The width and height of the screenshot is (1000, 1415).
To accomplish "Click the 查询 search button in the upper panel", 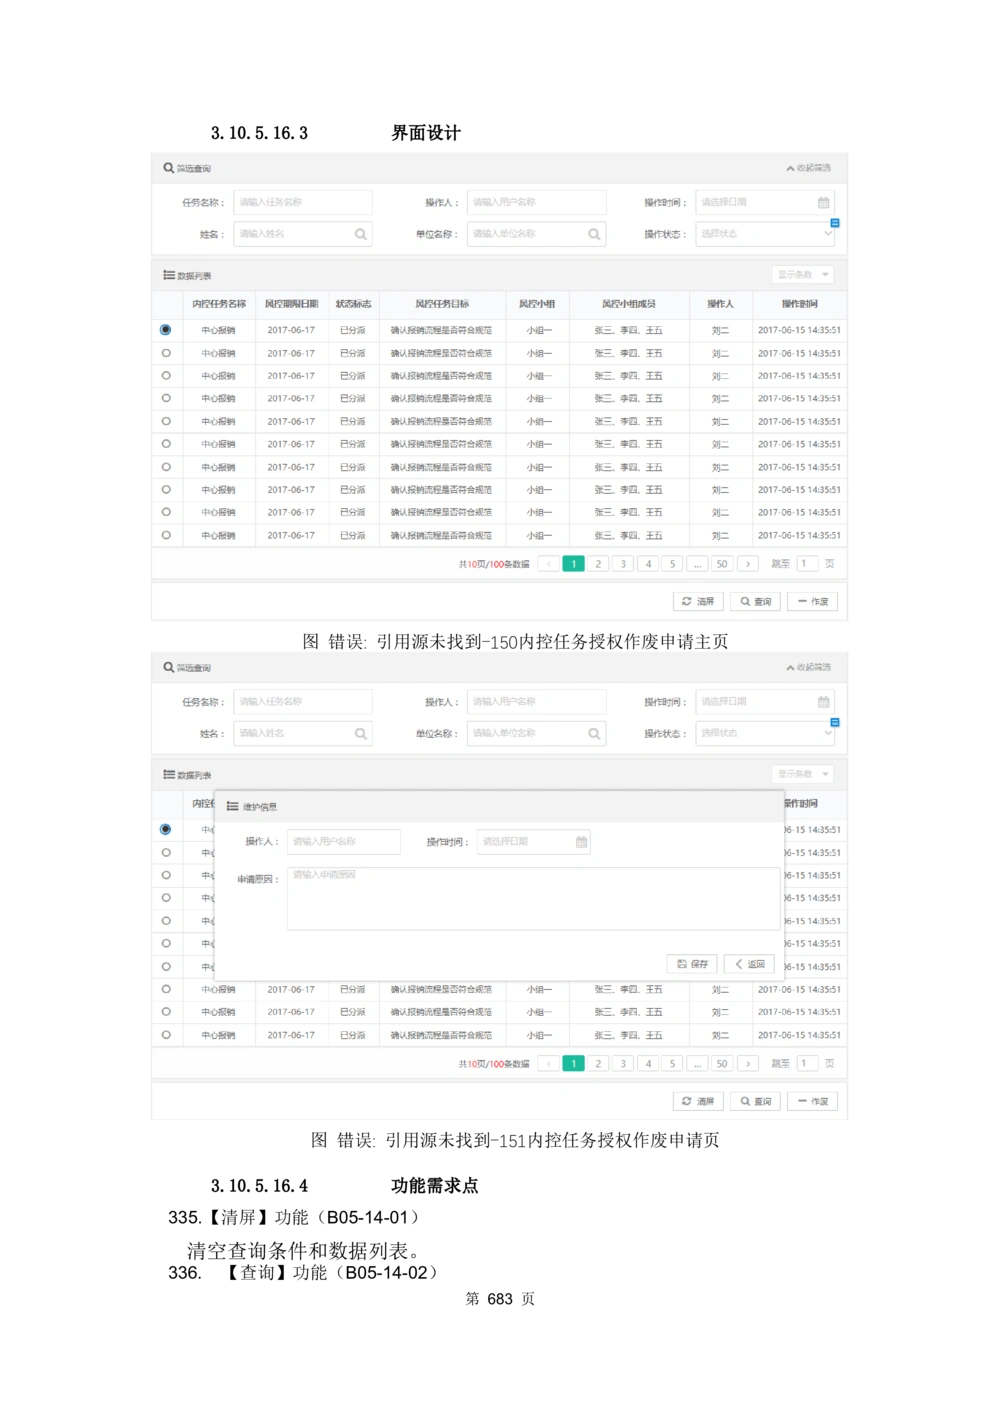I will pos(755,601).
